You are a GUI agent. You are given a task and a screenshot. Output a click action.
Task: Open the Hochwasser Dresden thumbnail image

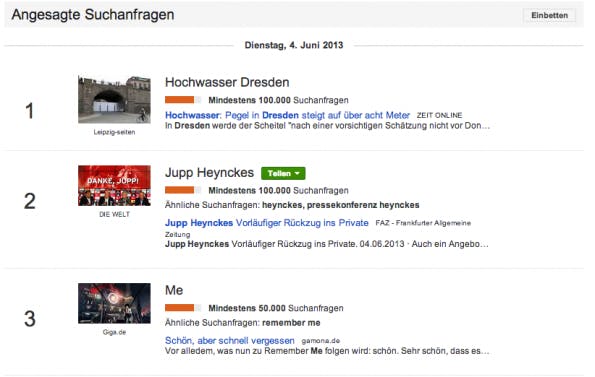coord(114,99)
